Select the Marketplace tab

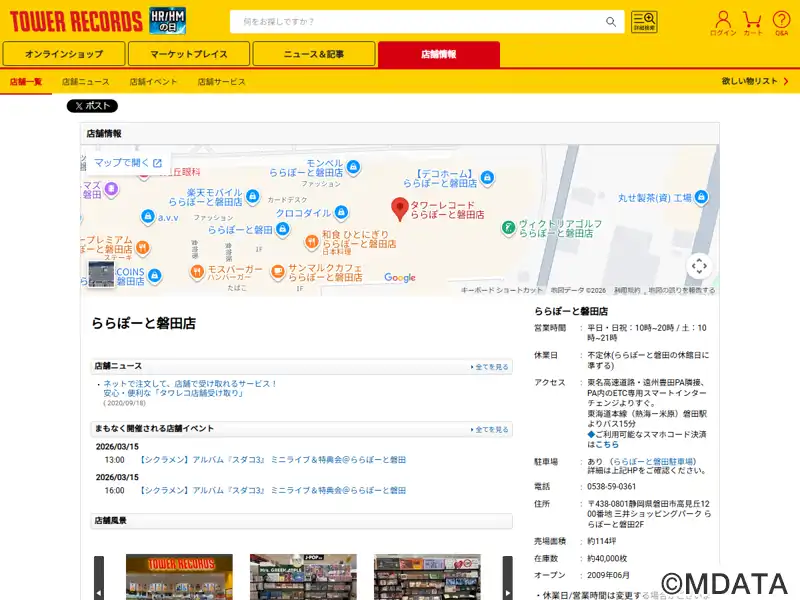tap(189, 54)
